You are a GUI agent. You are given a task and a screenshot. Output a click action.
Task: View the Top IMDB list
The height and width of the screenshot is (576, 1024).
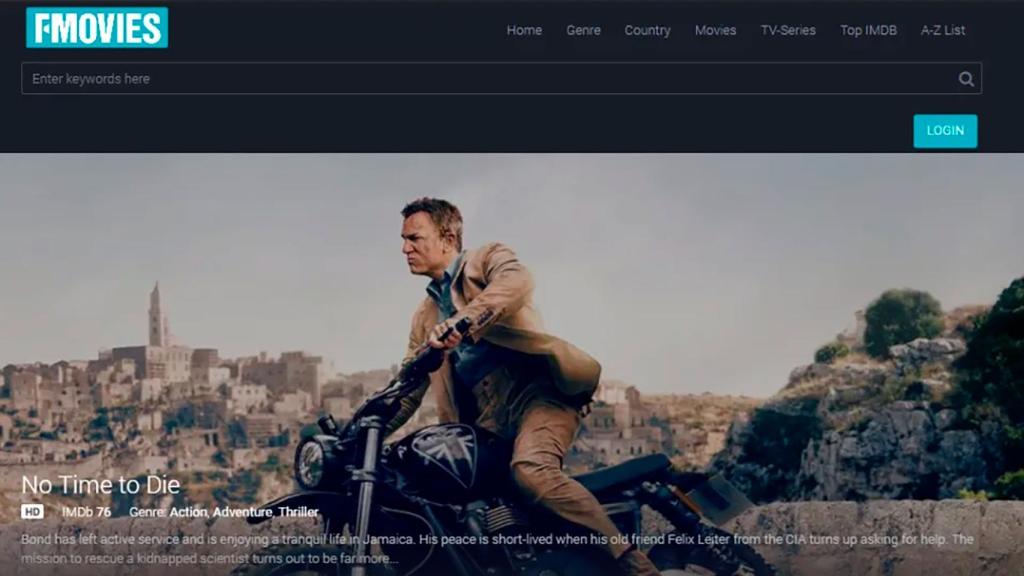pos(866,31)
